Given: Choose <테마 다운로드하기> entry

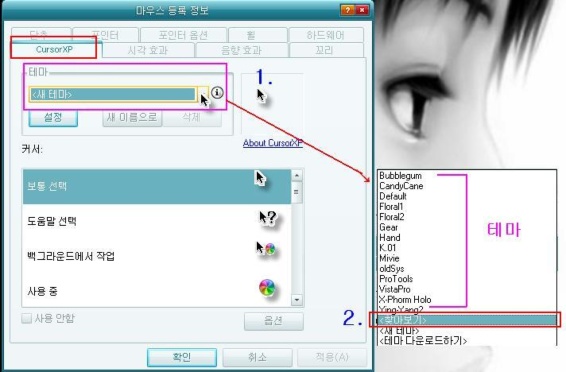Looking at the screenshot, I should point(423,341).
